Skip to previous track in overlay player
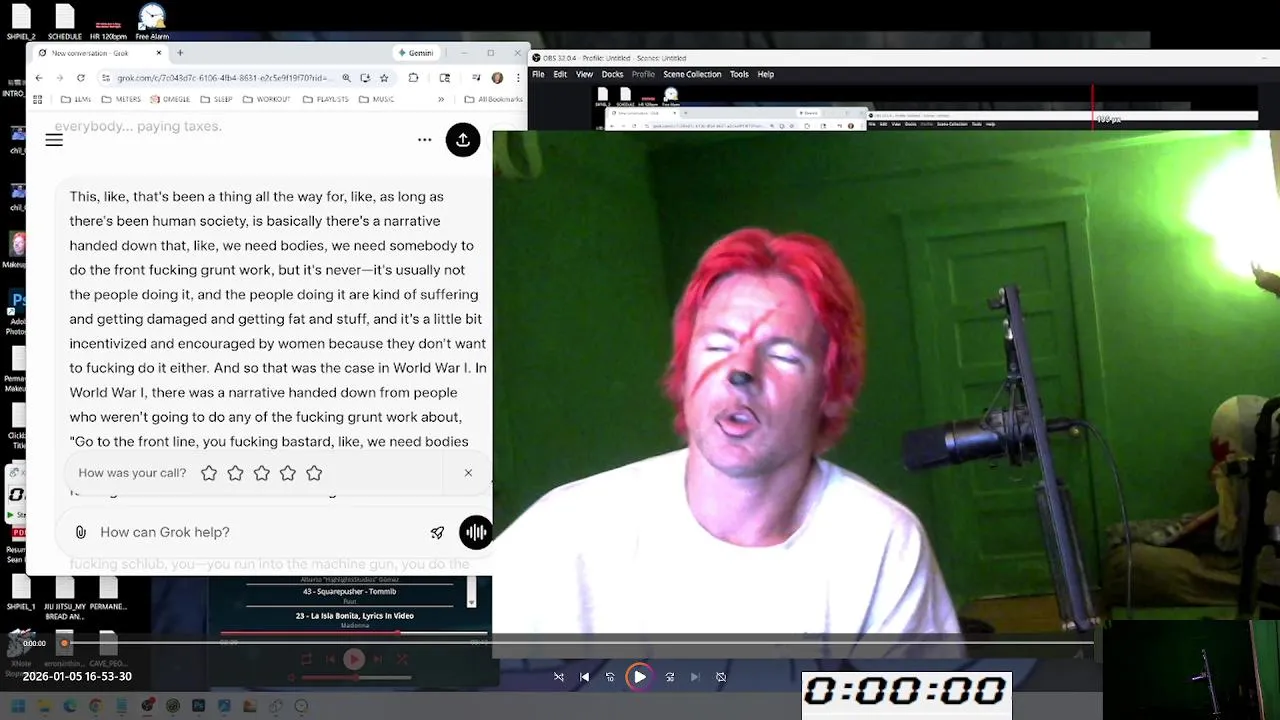This screenshot has width=1280, height=720. coord(585,677)
